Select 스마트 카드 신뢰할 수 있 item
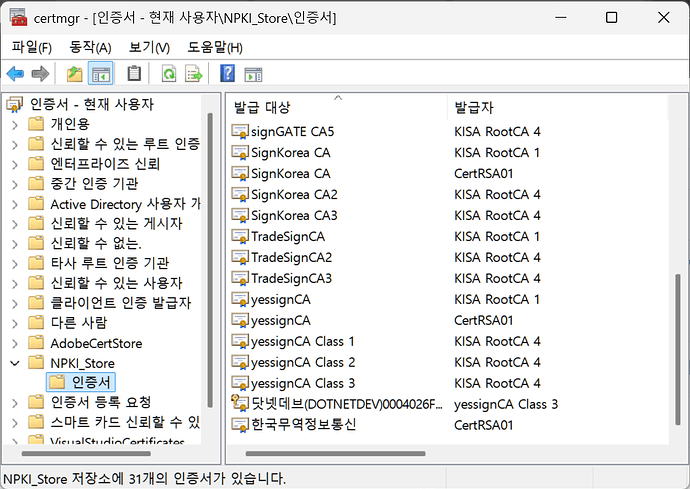 [125, 422]
